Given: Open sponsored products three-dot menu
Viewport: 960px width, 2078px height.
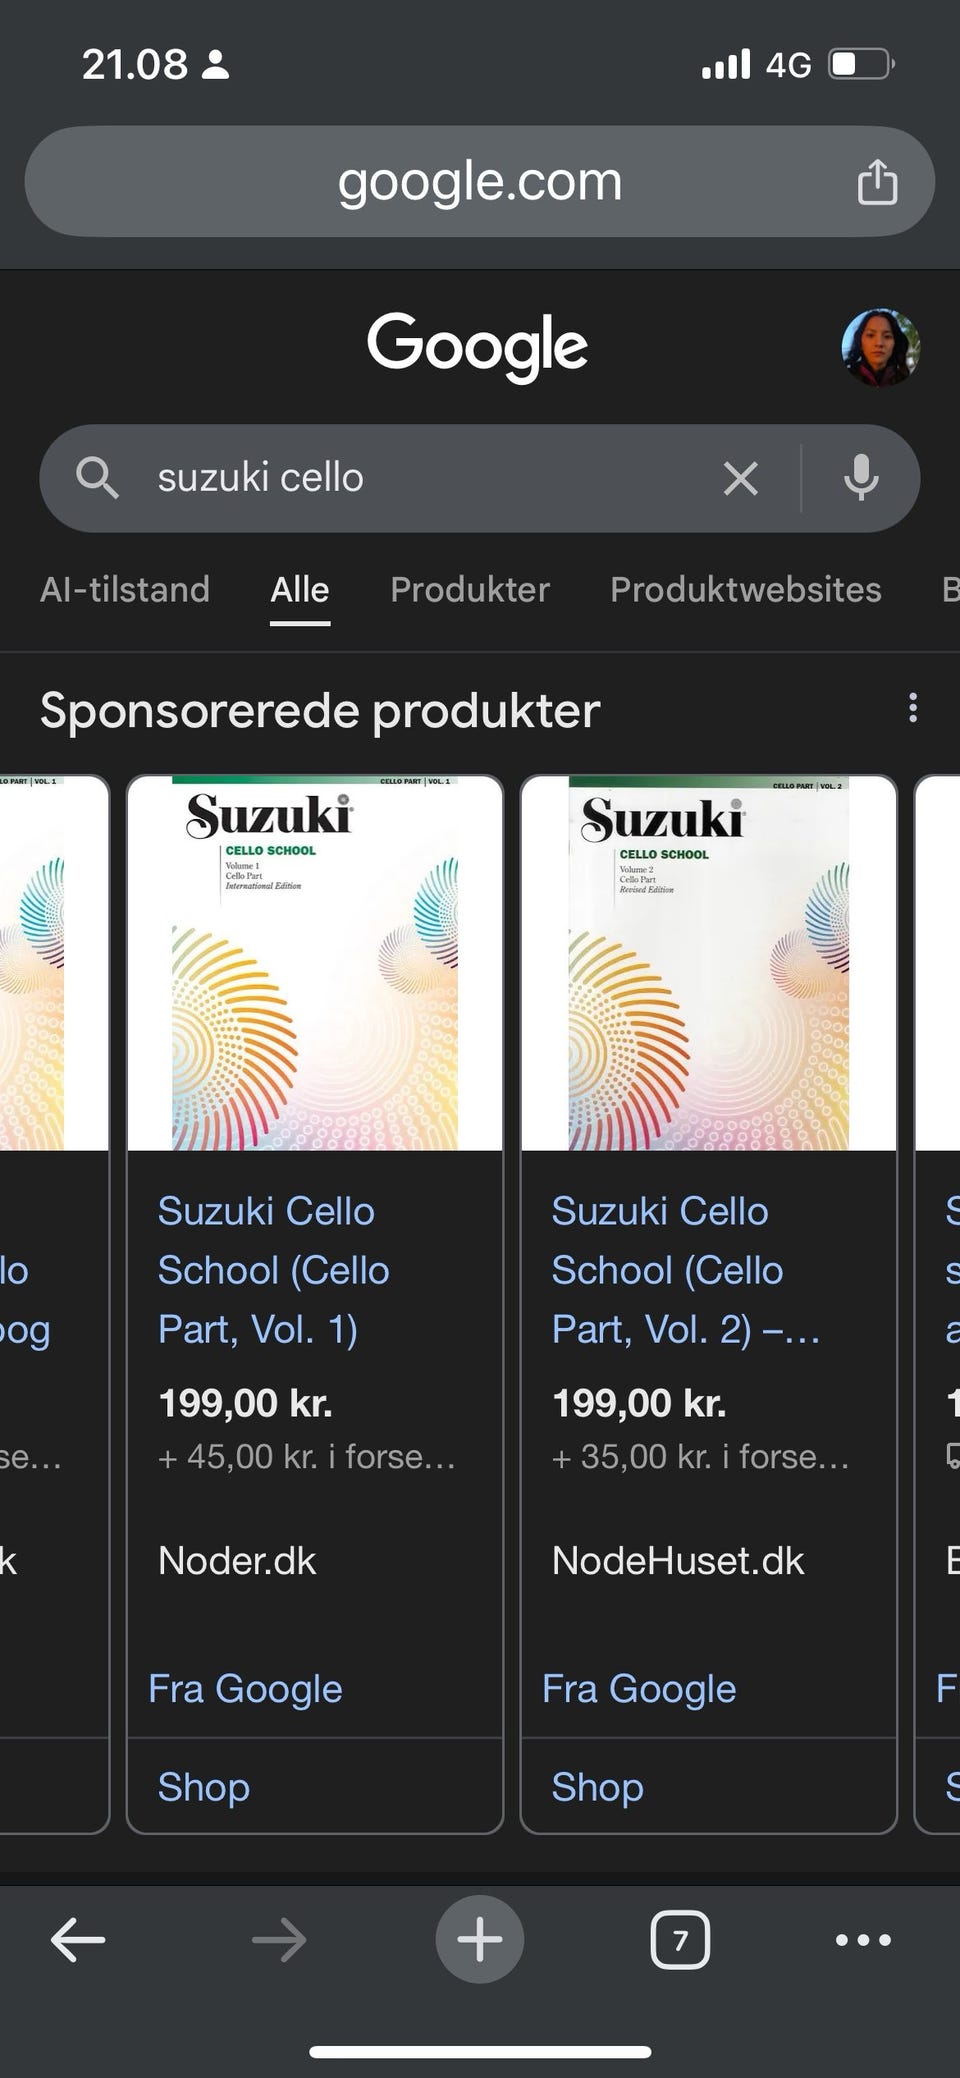Looking at the screenshot, I should coord(912,708).
